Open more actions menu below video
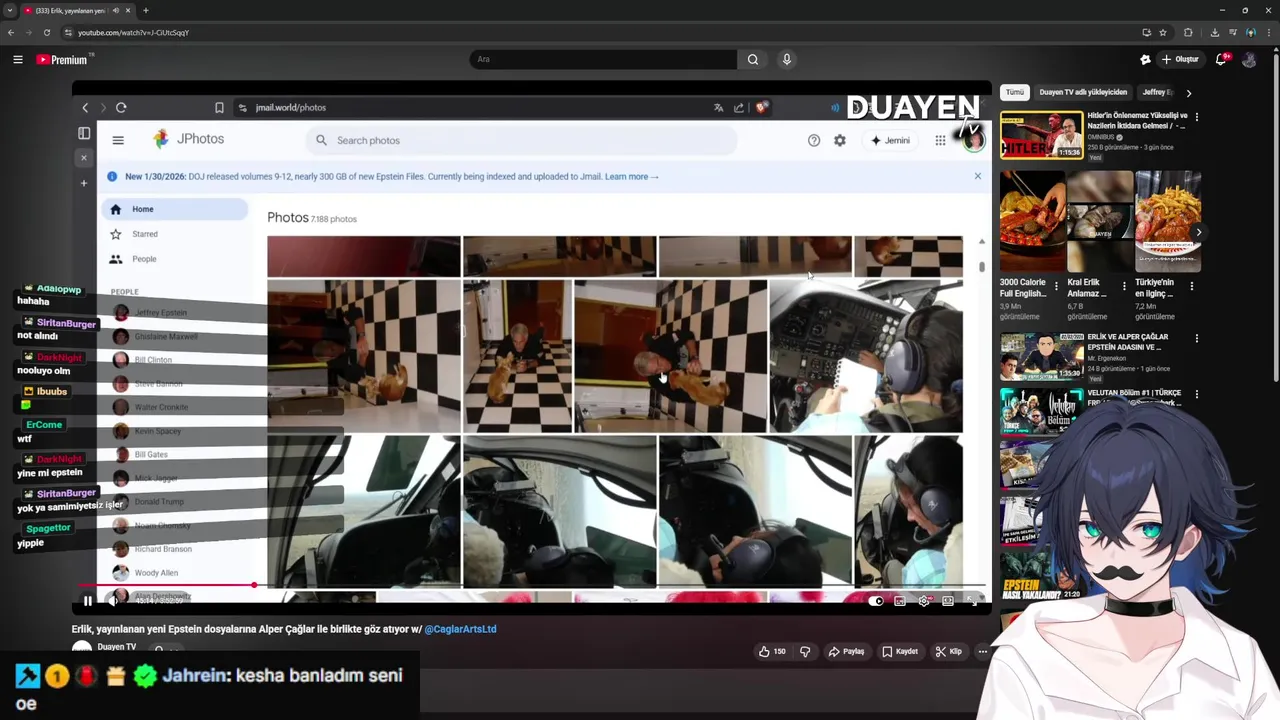The width and height of the screenshot is (1280, 720). coord(982,651)
